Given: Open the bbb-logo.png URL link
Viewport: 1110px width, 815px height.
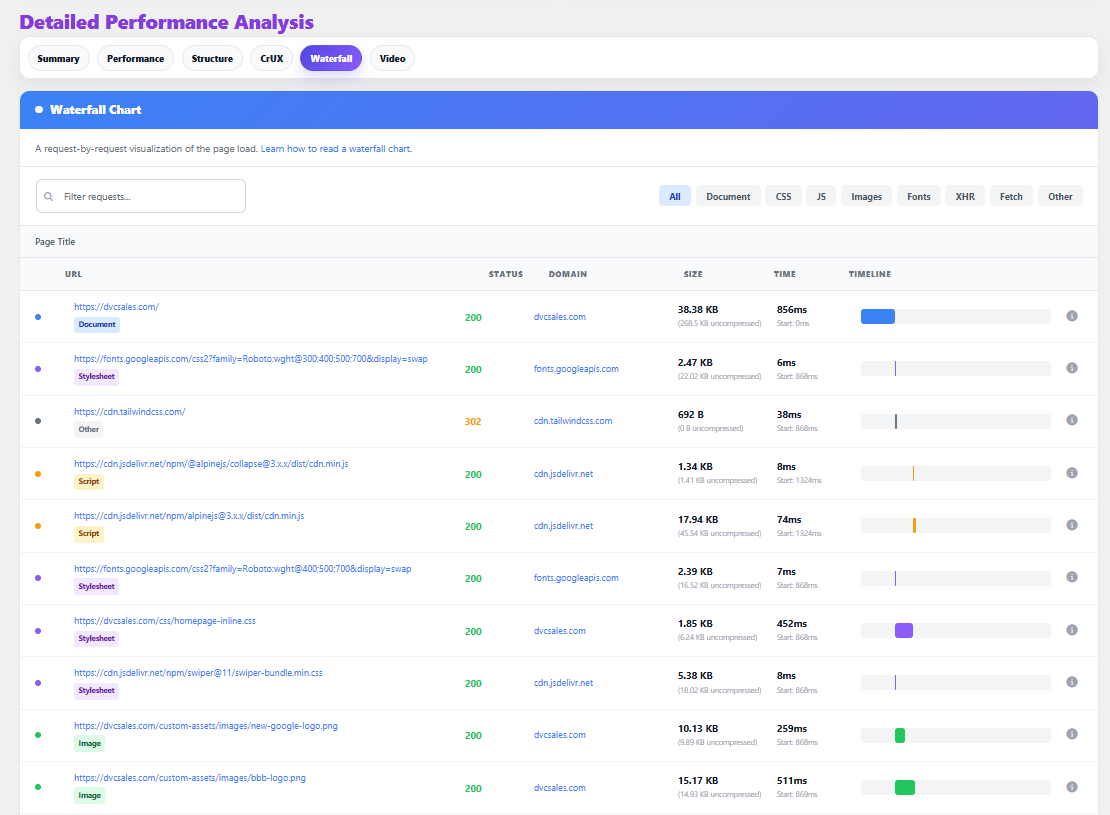Looking at the screenshot, I should pos(190,777).
